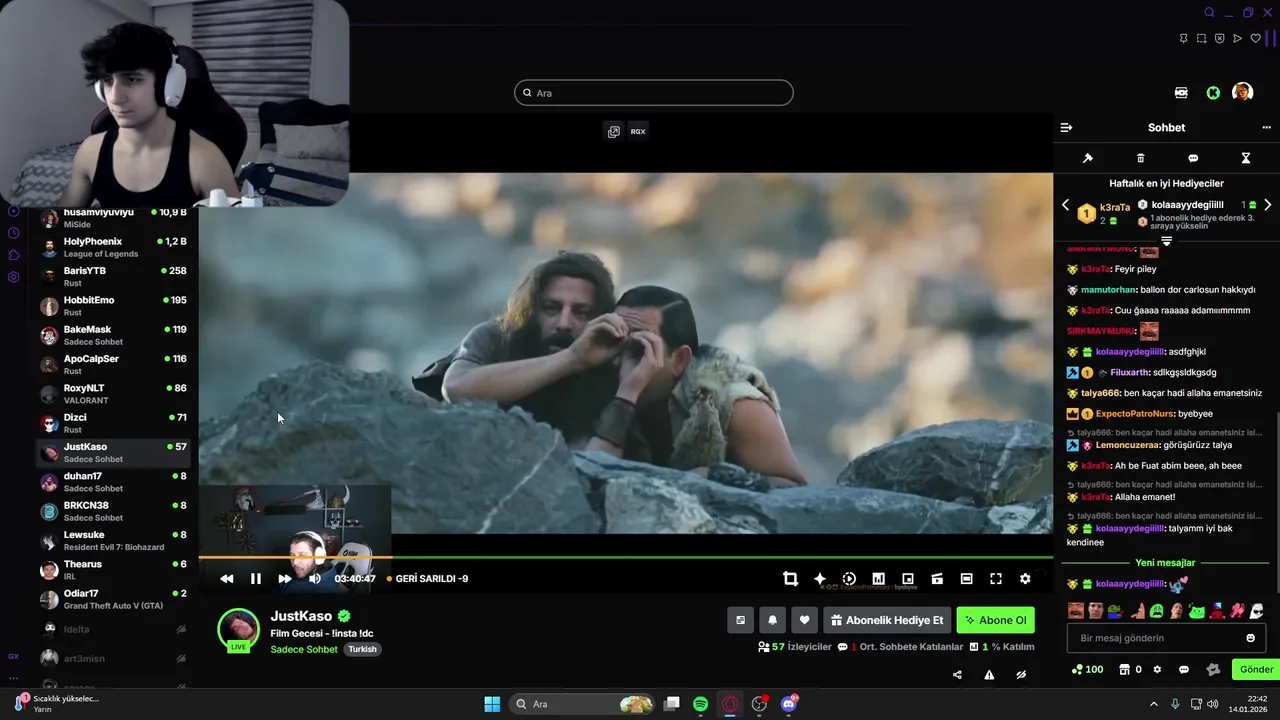
Task: Open the user profile avatar menu
Action: pyautogui.click(x=1242, y=92)
